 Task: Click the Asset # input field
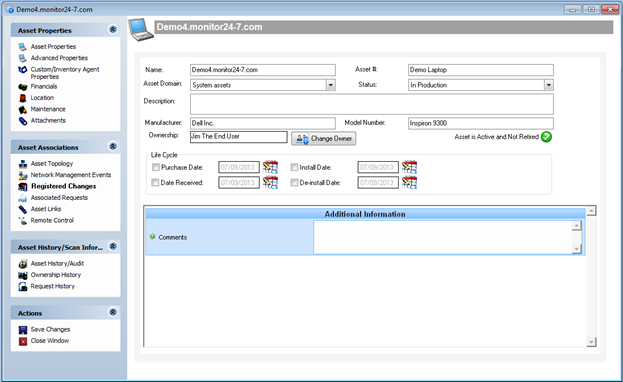481,70
